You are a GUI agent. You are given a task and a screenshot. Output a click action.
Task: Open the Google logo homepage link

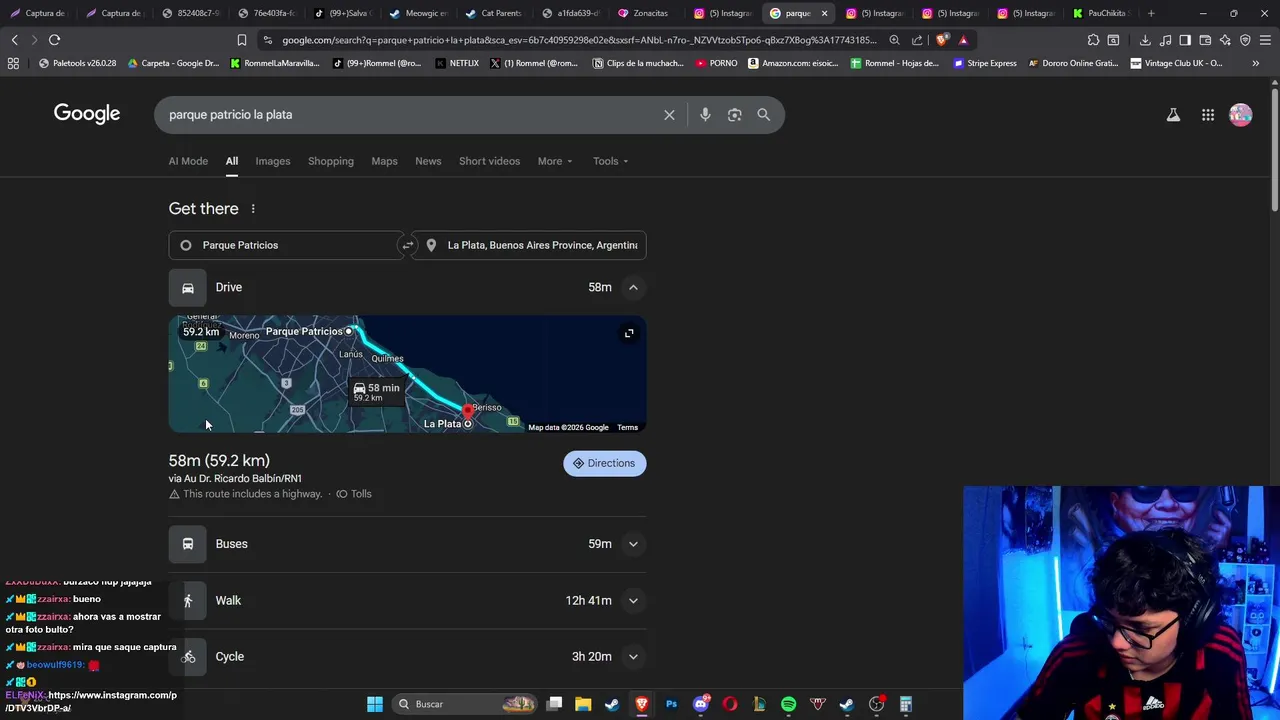pyautogui.click(x=87, y=114)
